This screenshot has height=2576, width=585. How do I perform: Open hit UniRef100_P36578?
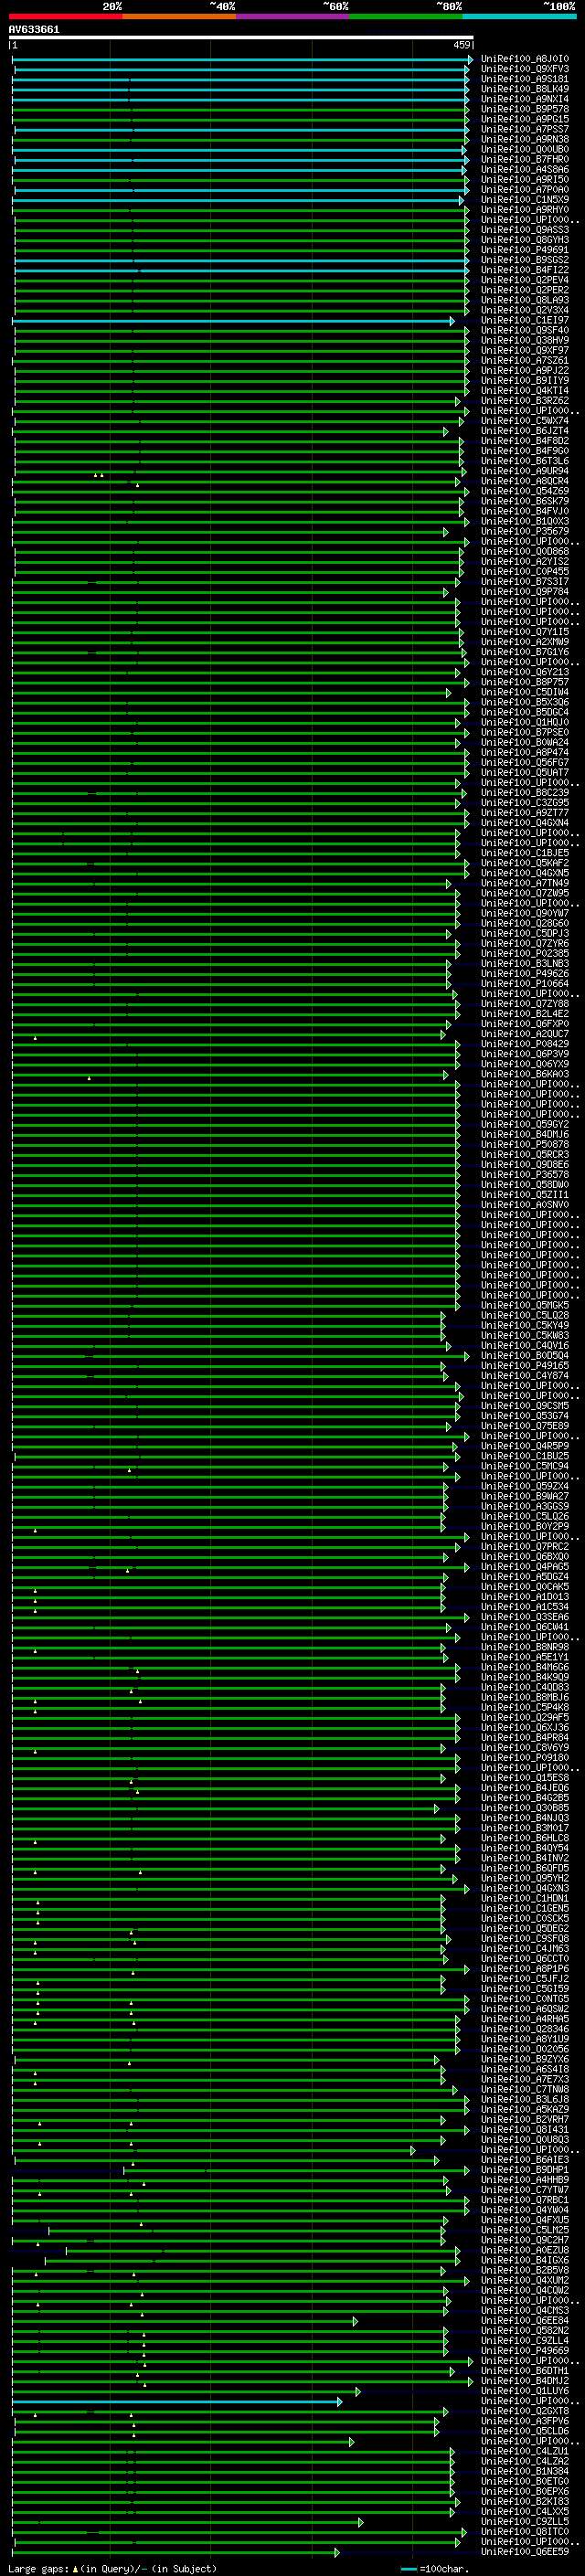point(525,1174)
